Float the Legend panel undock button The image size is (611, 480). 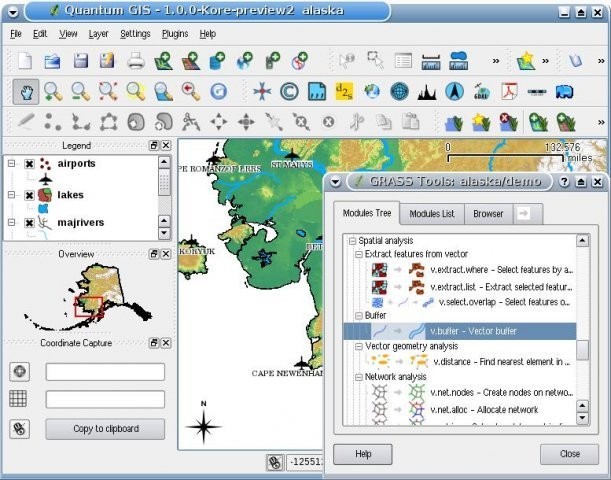154,145
